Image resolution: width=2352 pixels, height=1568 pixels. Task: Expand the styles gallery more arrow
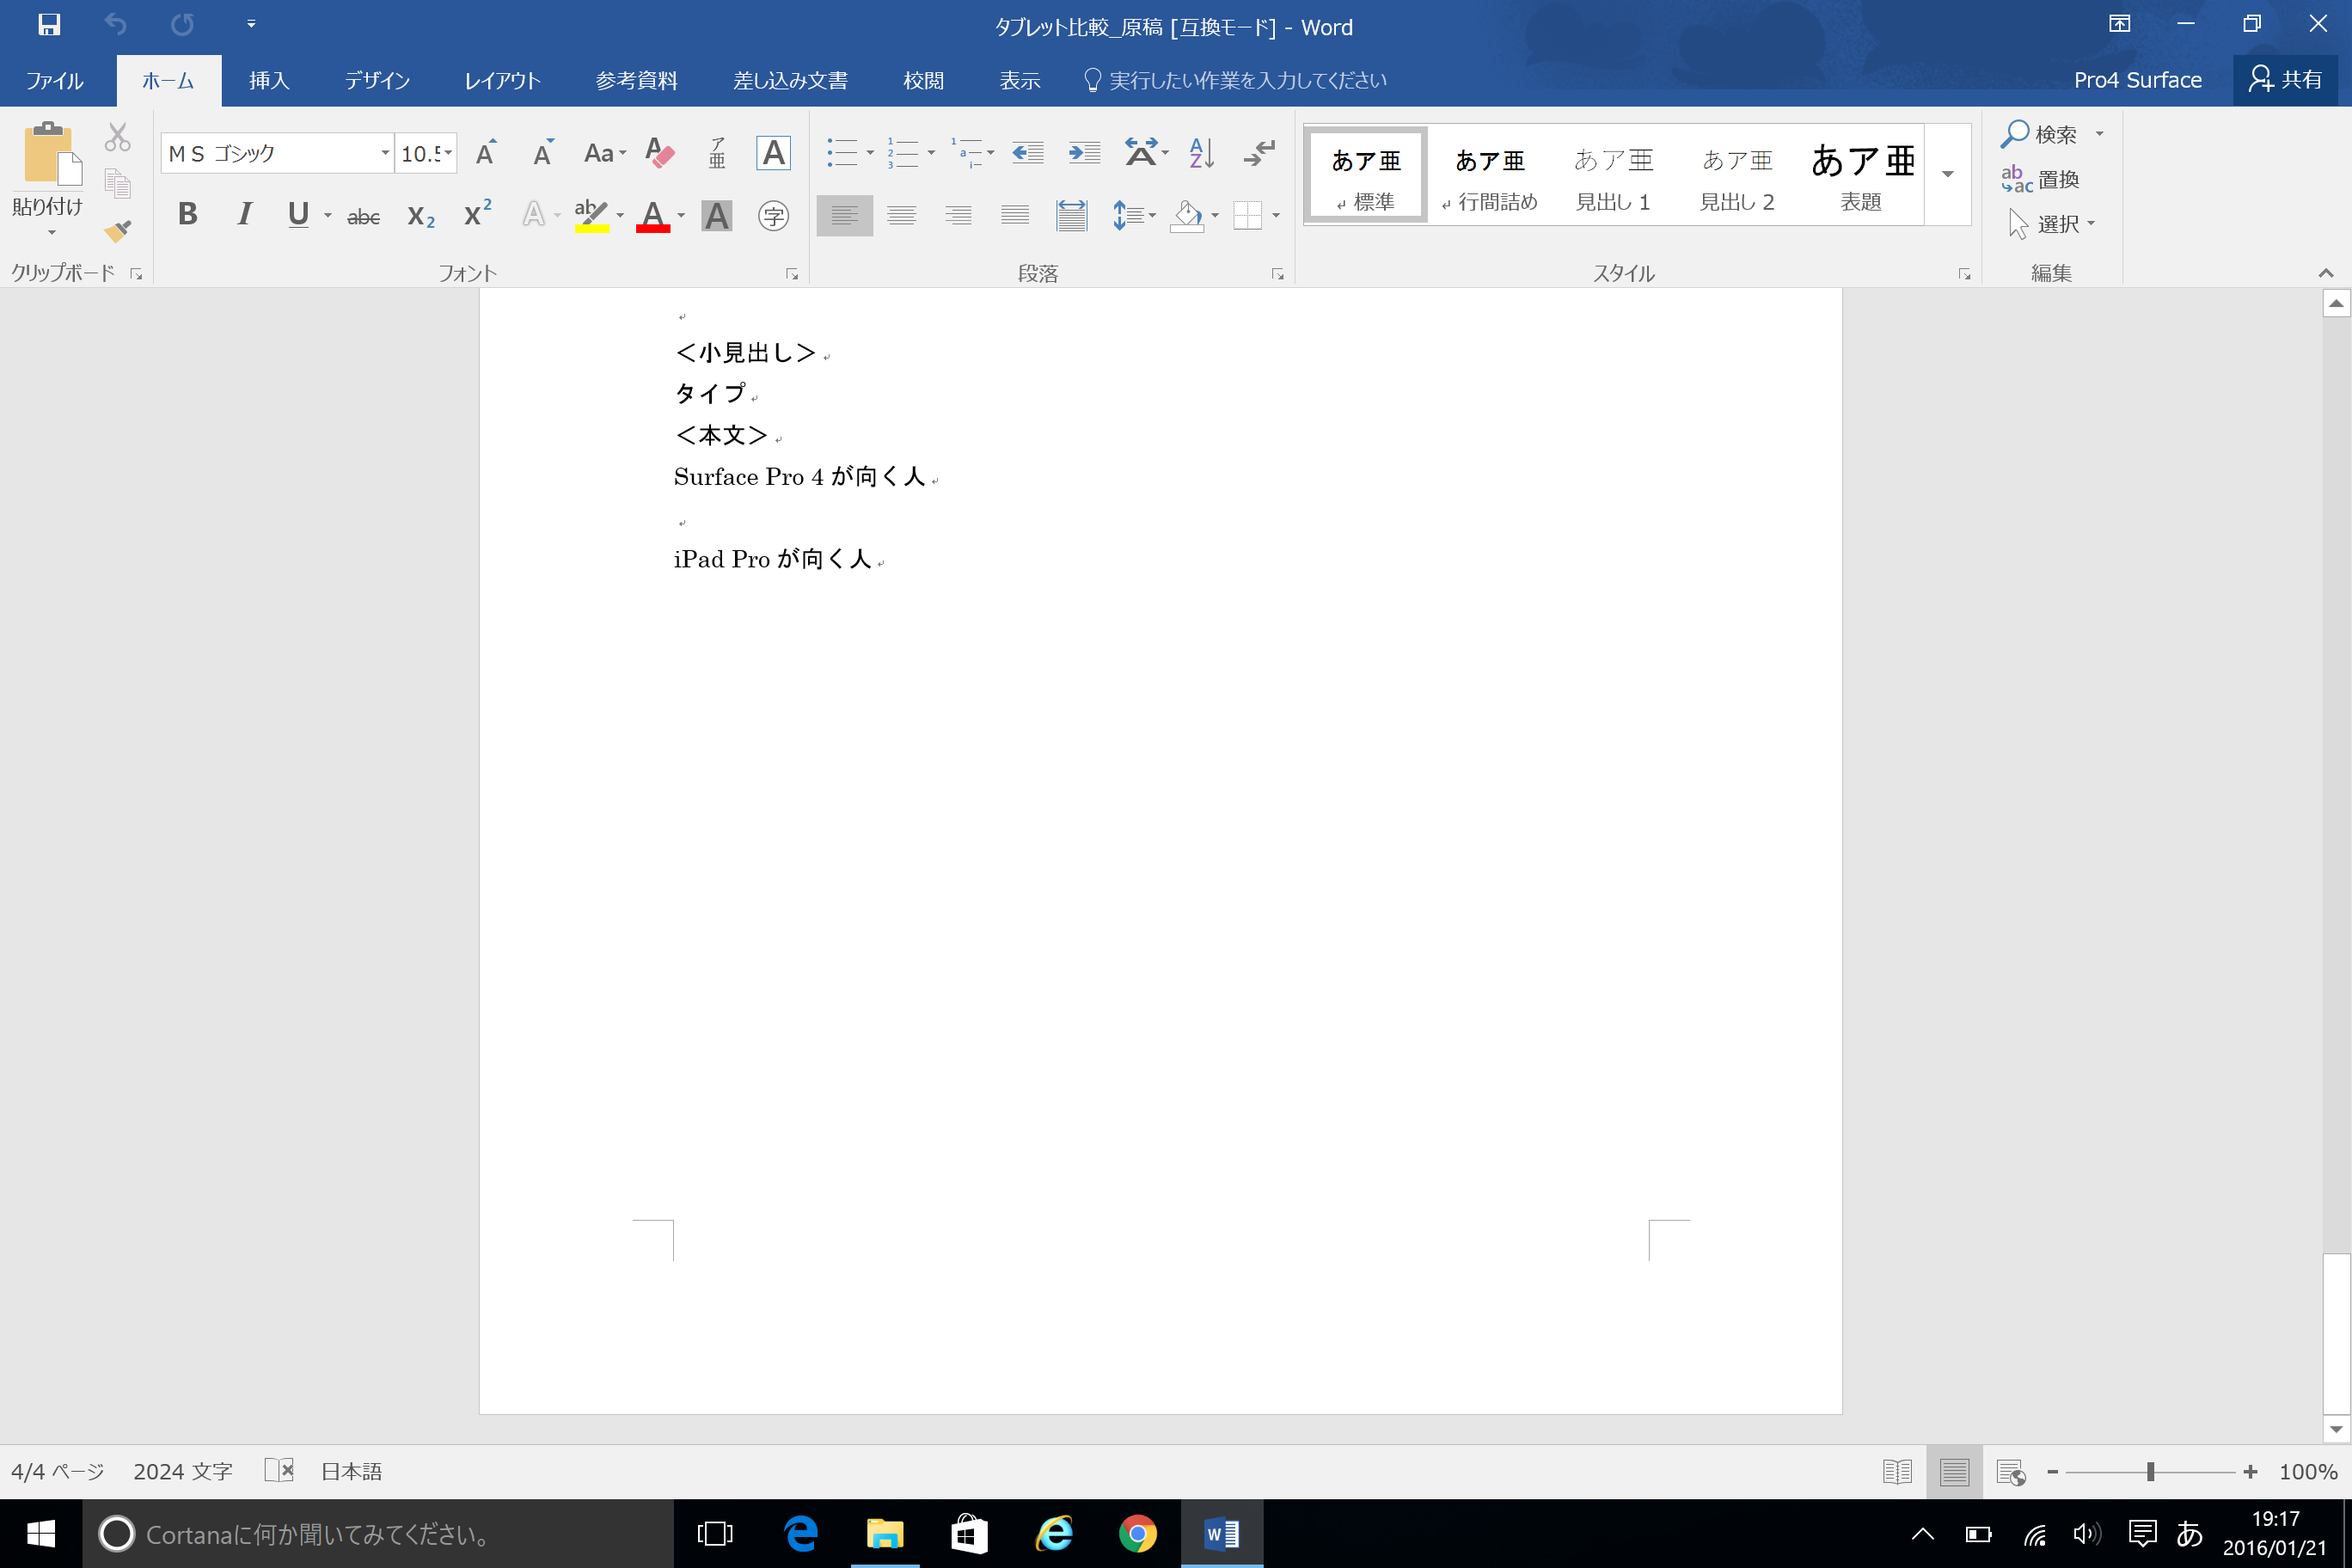click(x=1947, y=175)
